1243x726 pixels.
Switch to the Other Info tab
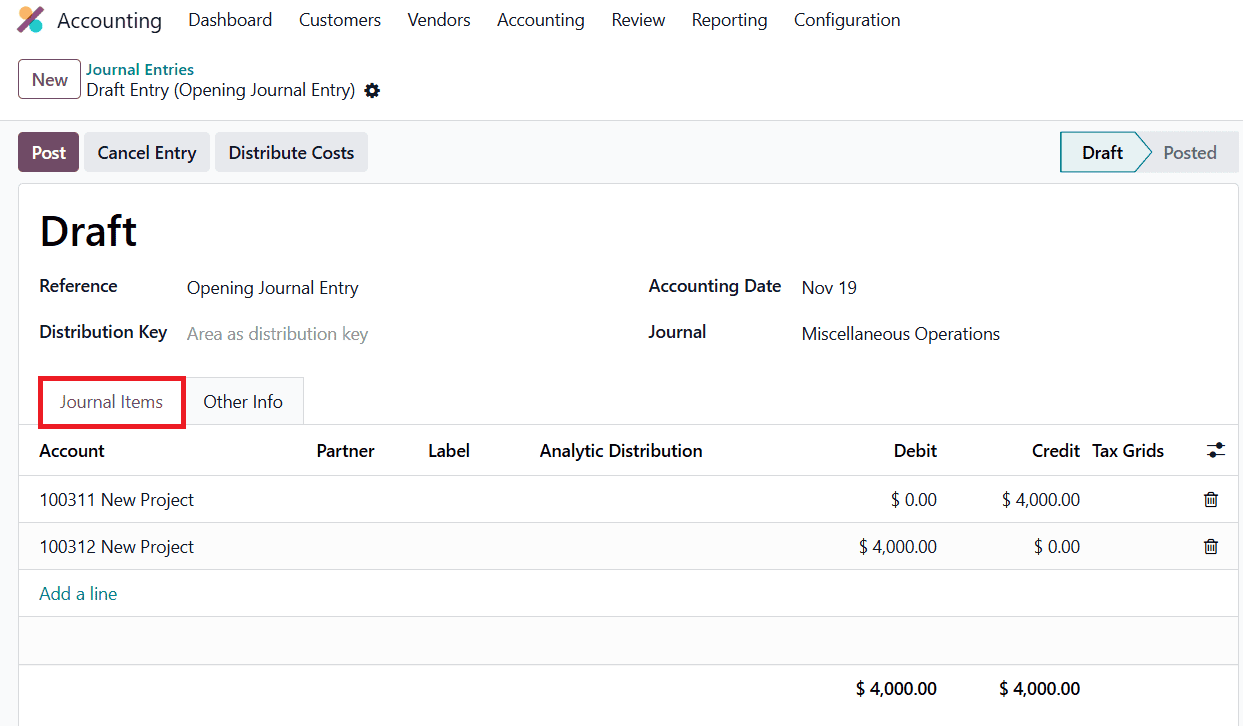243,401
